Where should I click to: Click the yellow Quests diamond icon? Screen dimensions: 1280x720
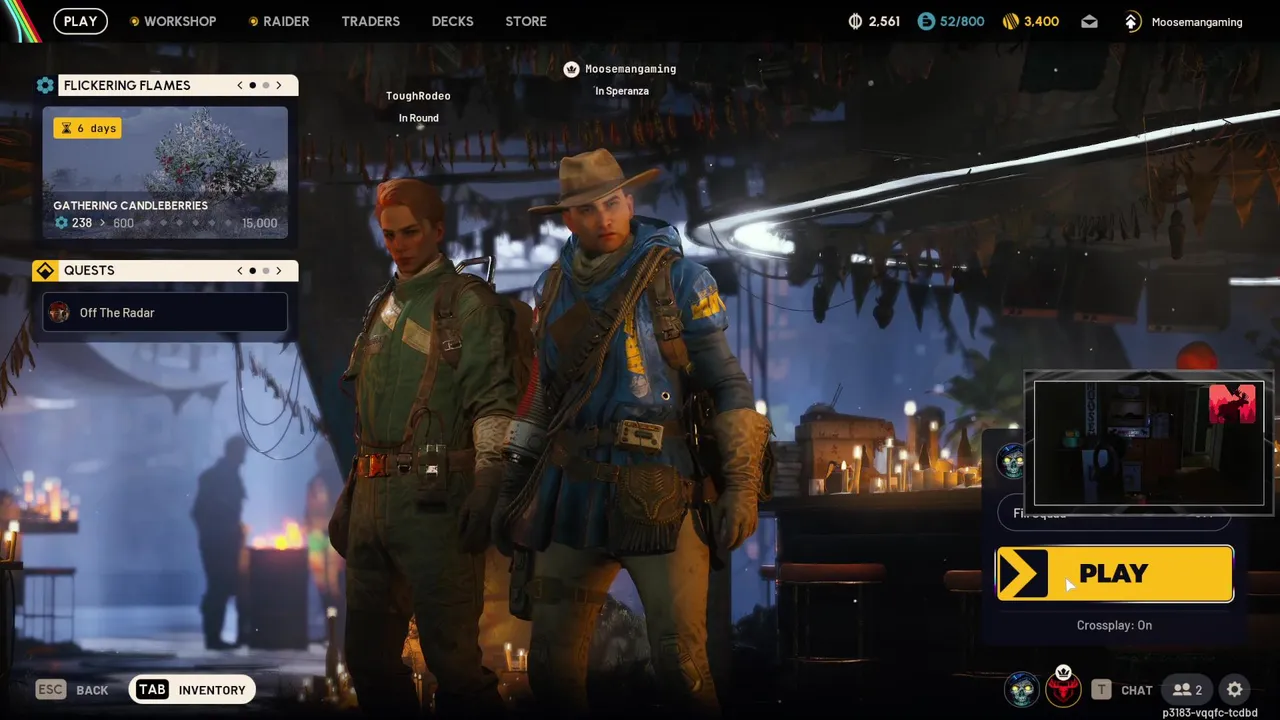click(x=45, y=270)
